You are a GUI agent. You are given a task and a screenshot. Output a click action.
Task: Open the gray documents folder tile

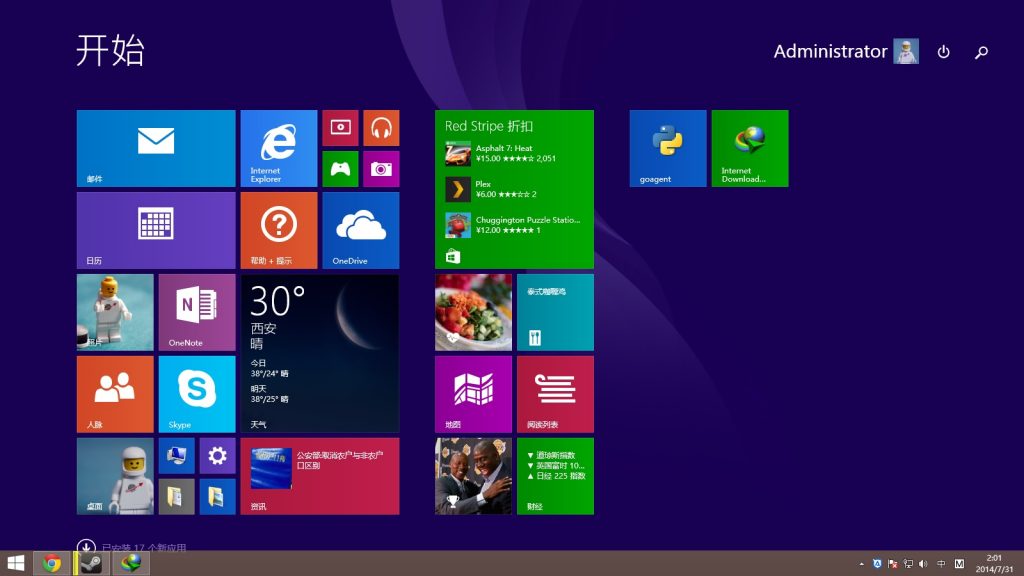click(x=176, y=497)
